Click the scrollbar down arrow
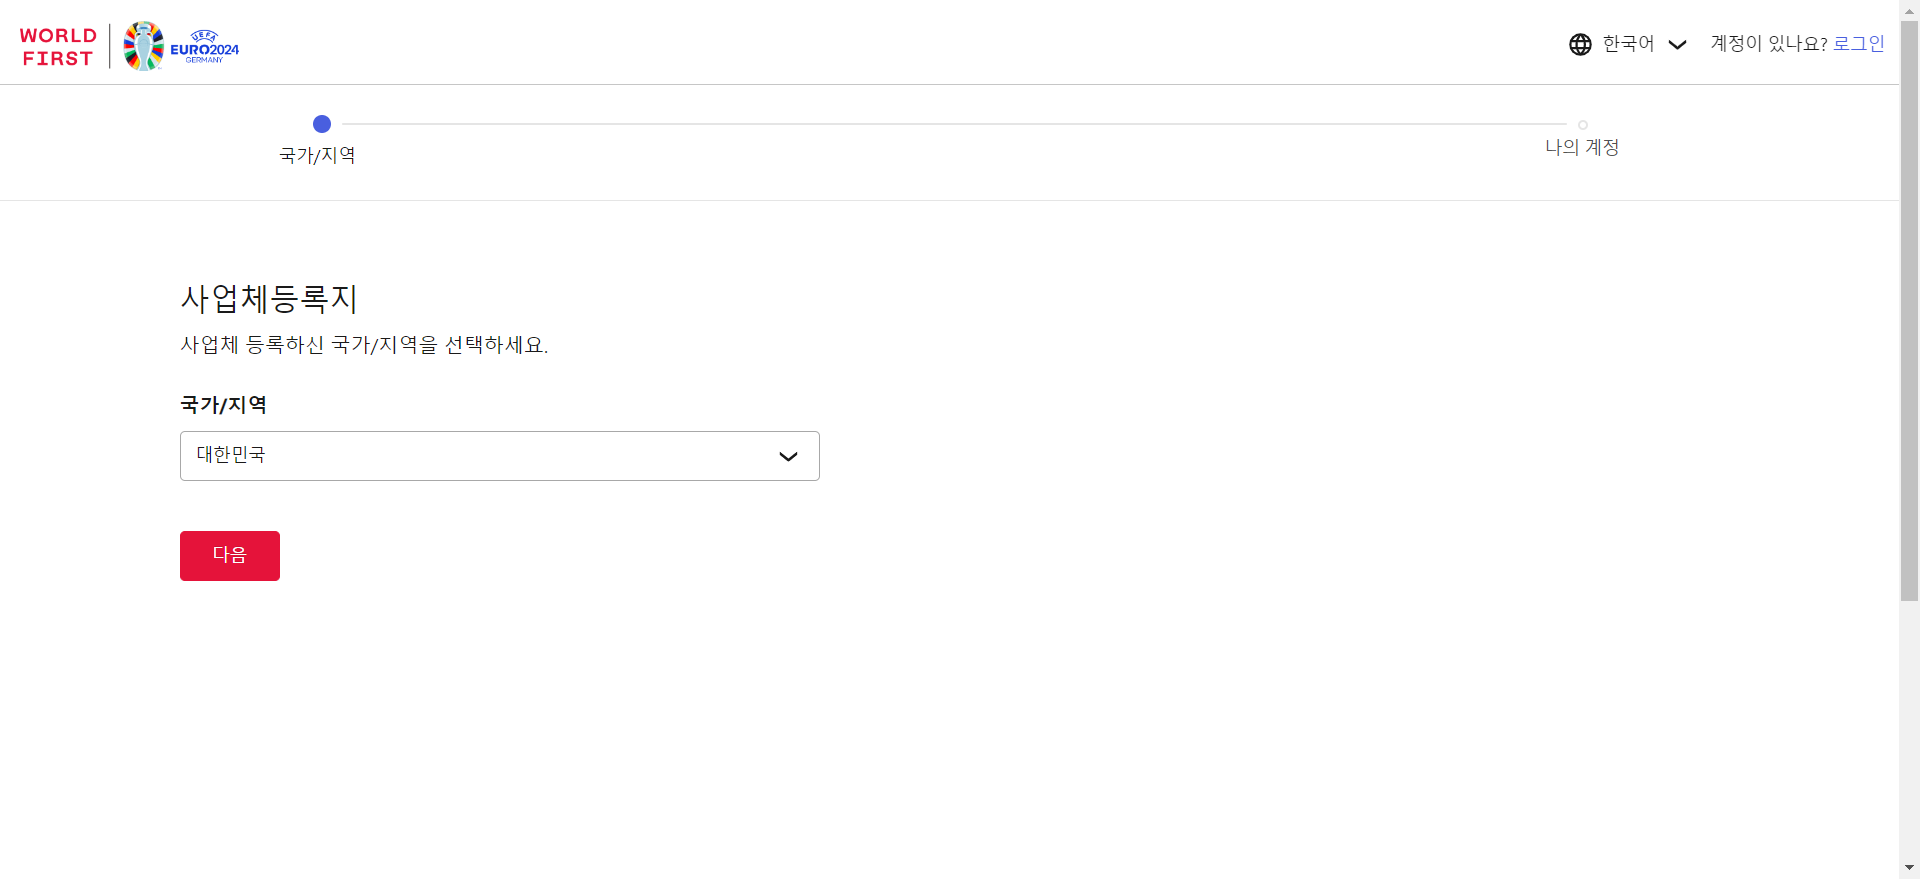This screenshot has width=1920, height=879. coord(1909,868)
